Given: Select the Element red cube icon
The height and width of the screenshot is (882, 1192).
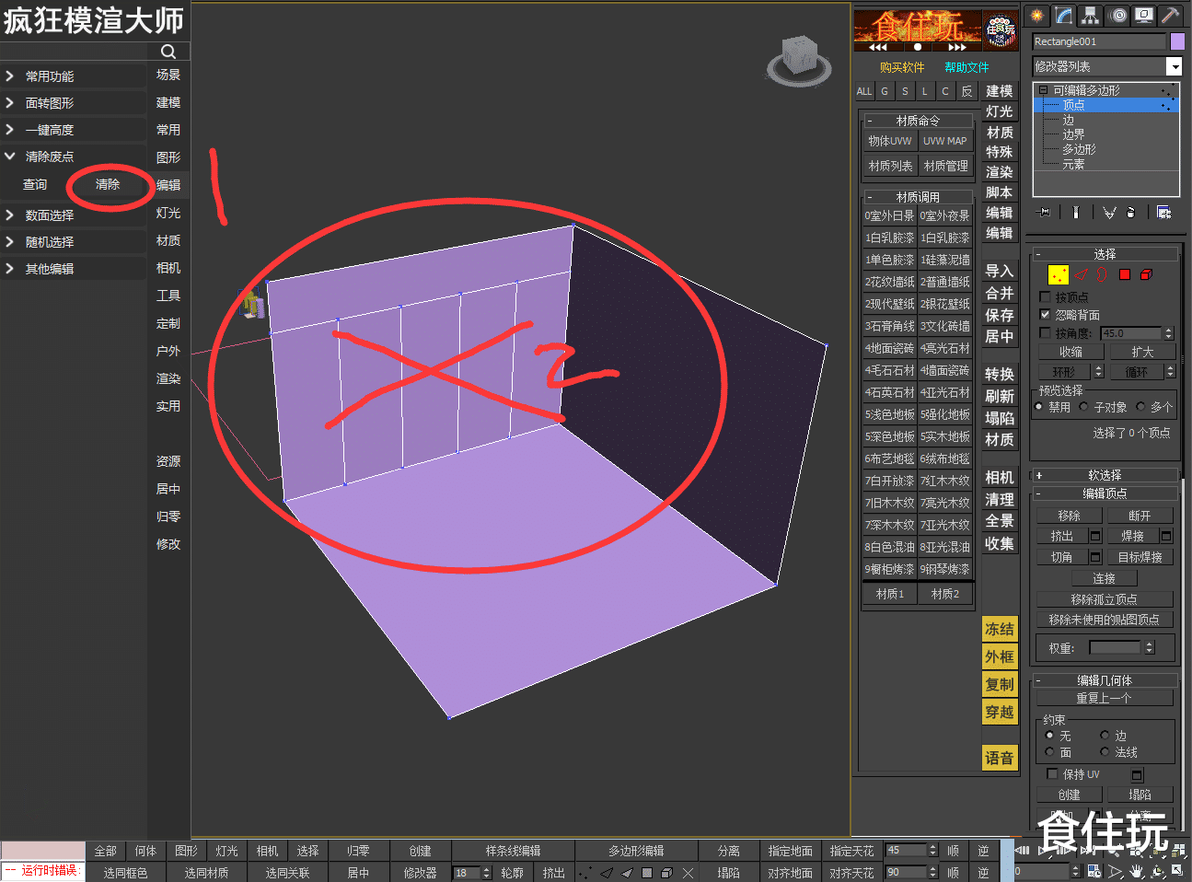Looking at the screenshot, I should (1146, 274).
